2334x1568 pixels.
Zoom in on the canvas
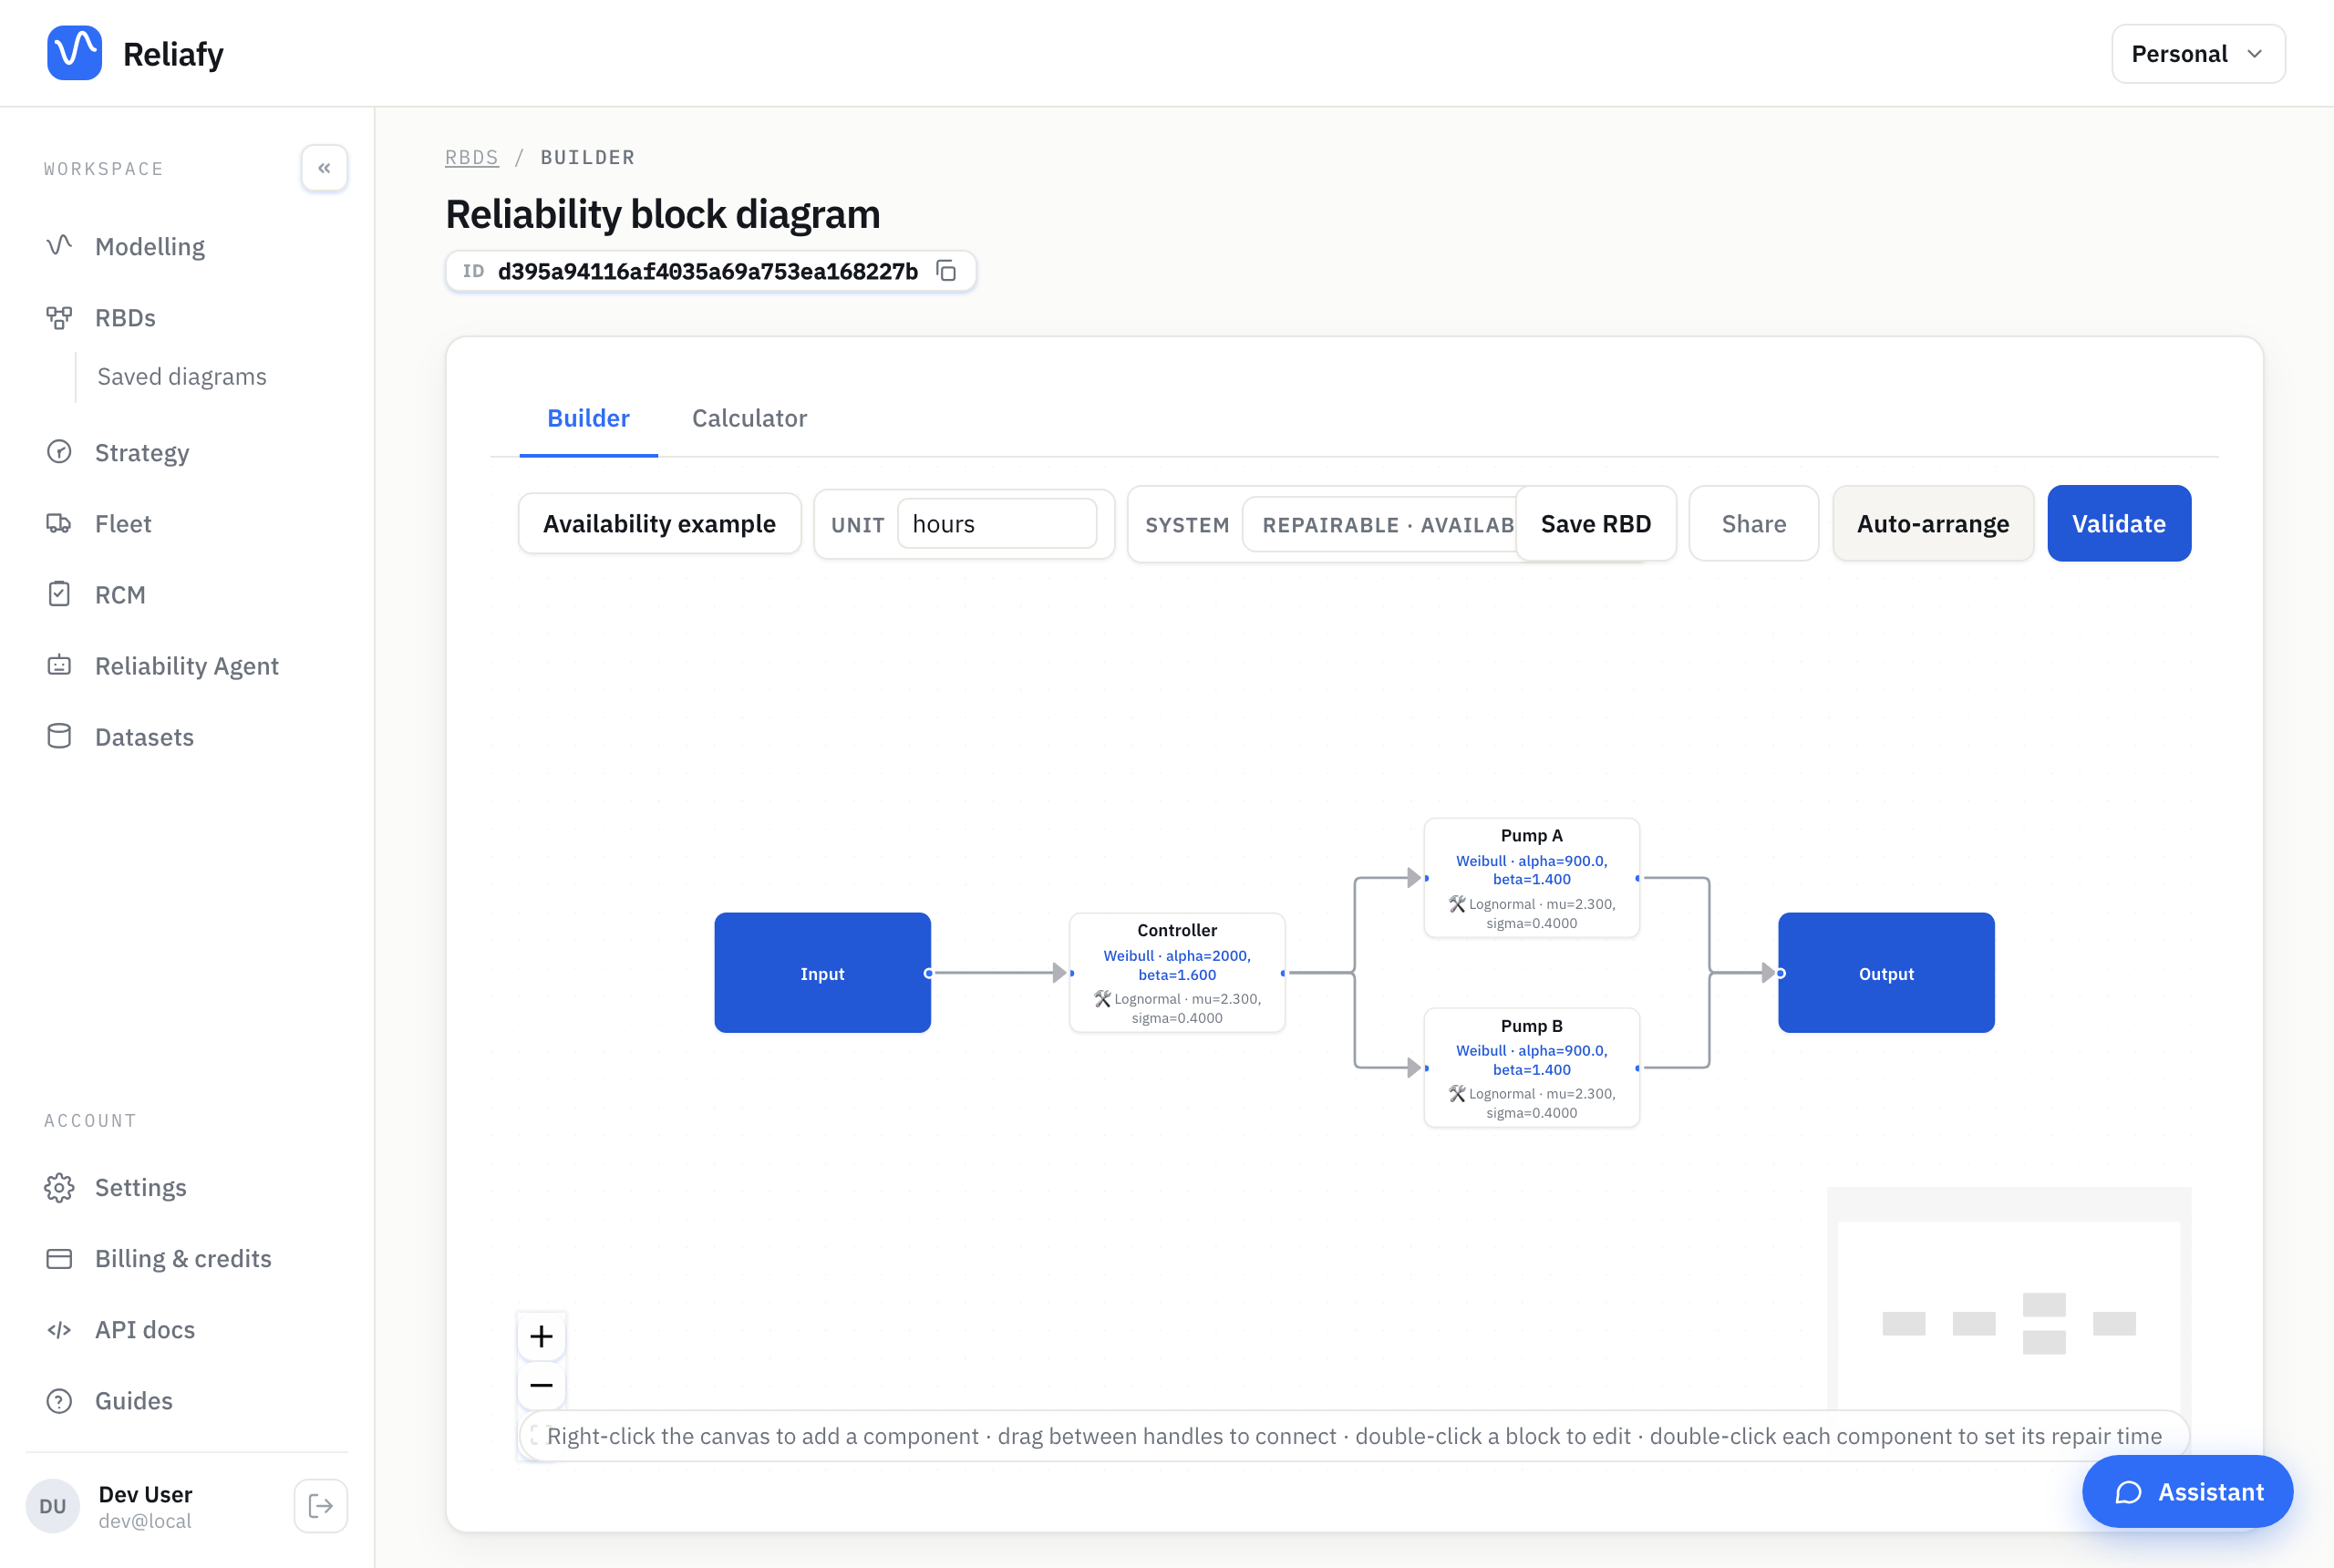[x=541, y=1336]
